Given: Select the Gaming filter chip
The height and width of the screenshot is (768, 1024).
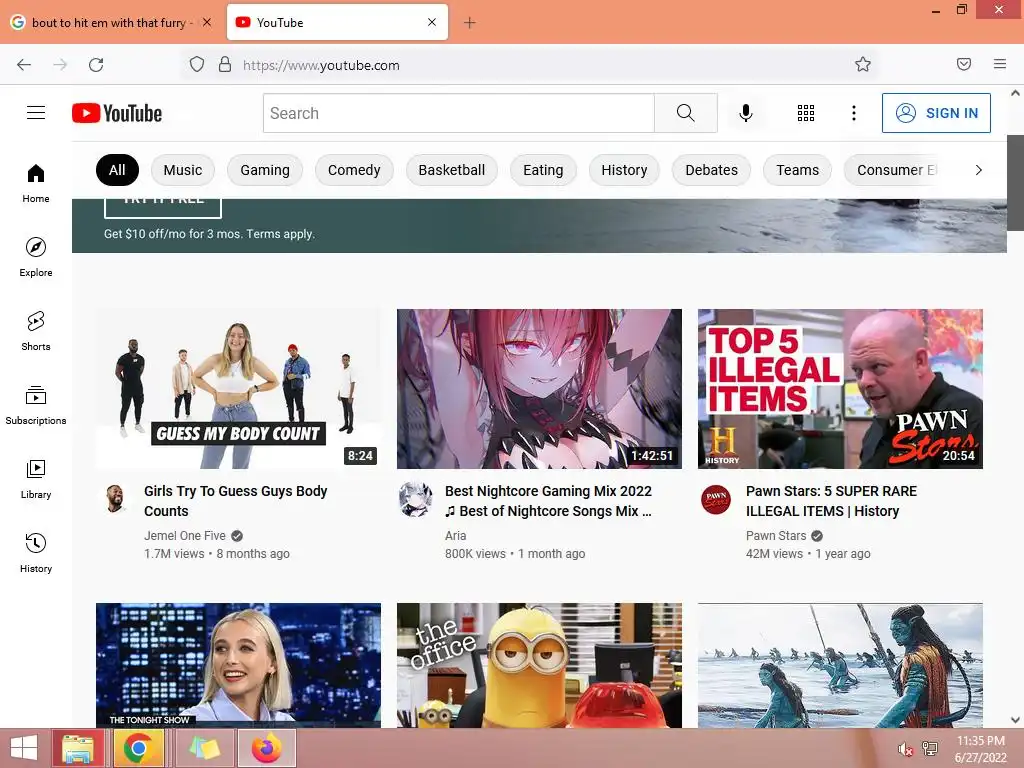Looking at the screenshot, I should [x=265, y=170].
